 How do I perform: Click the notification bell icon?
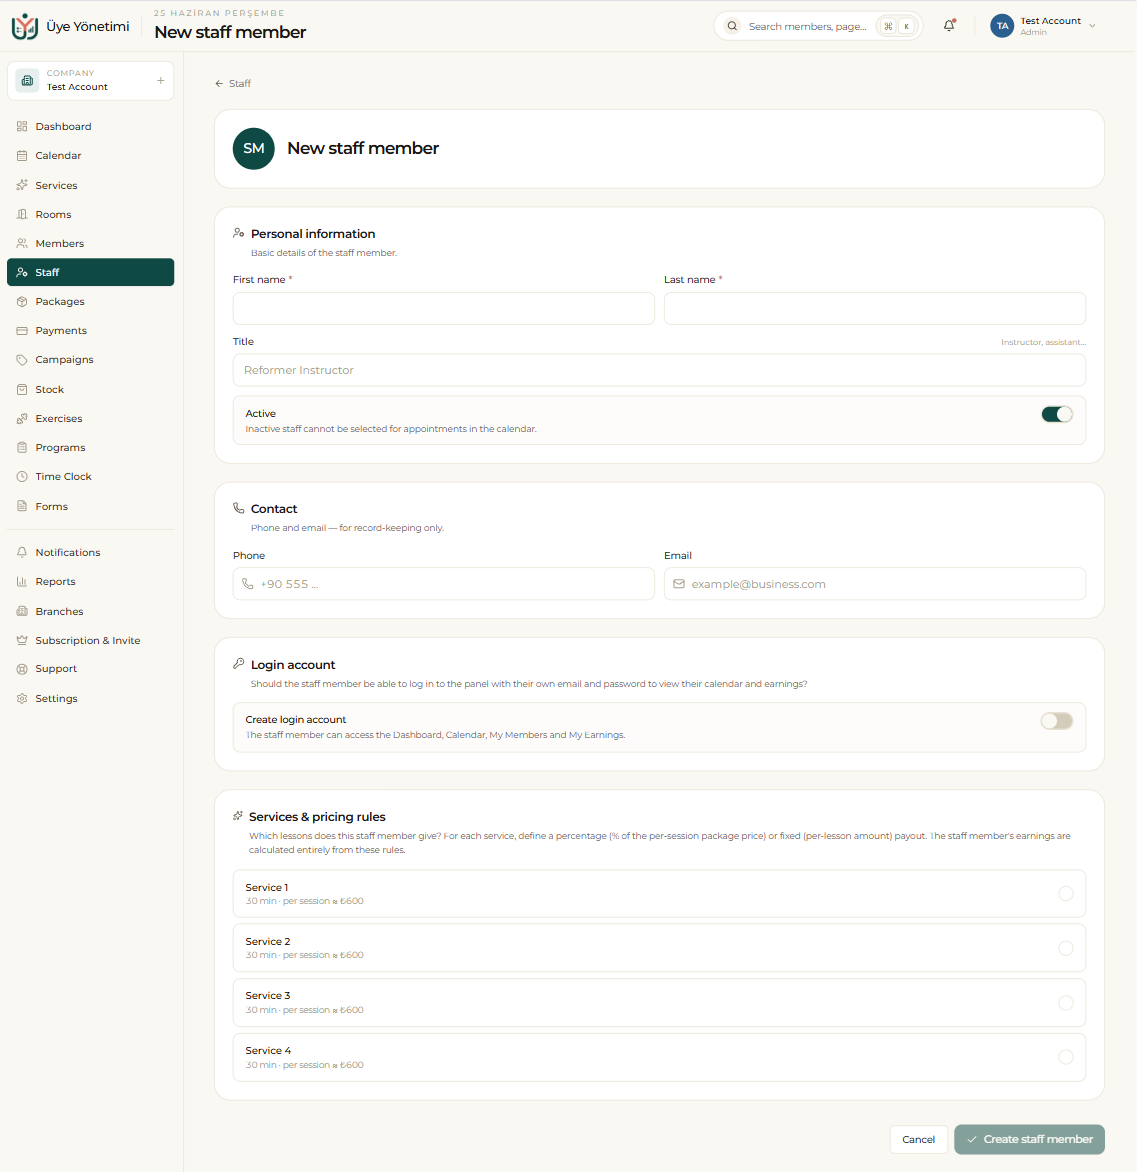(949, 25)
